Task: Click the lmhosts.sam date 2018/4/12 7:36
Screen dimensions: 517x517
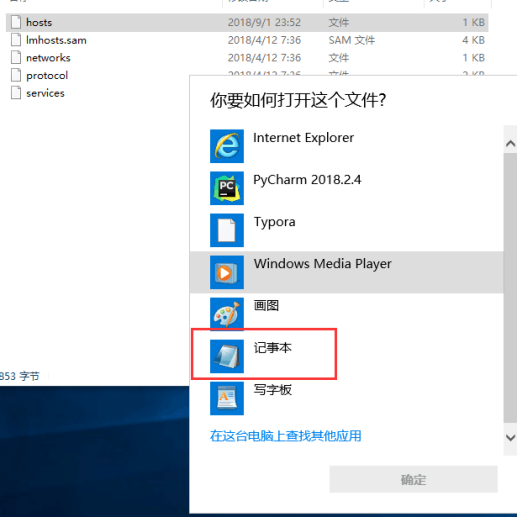Action: [x=264, y=40]
